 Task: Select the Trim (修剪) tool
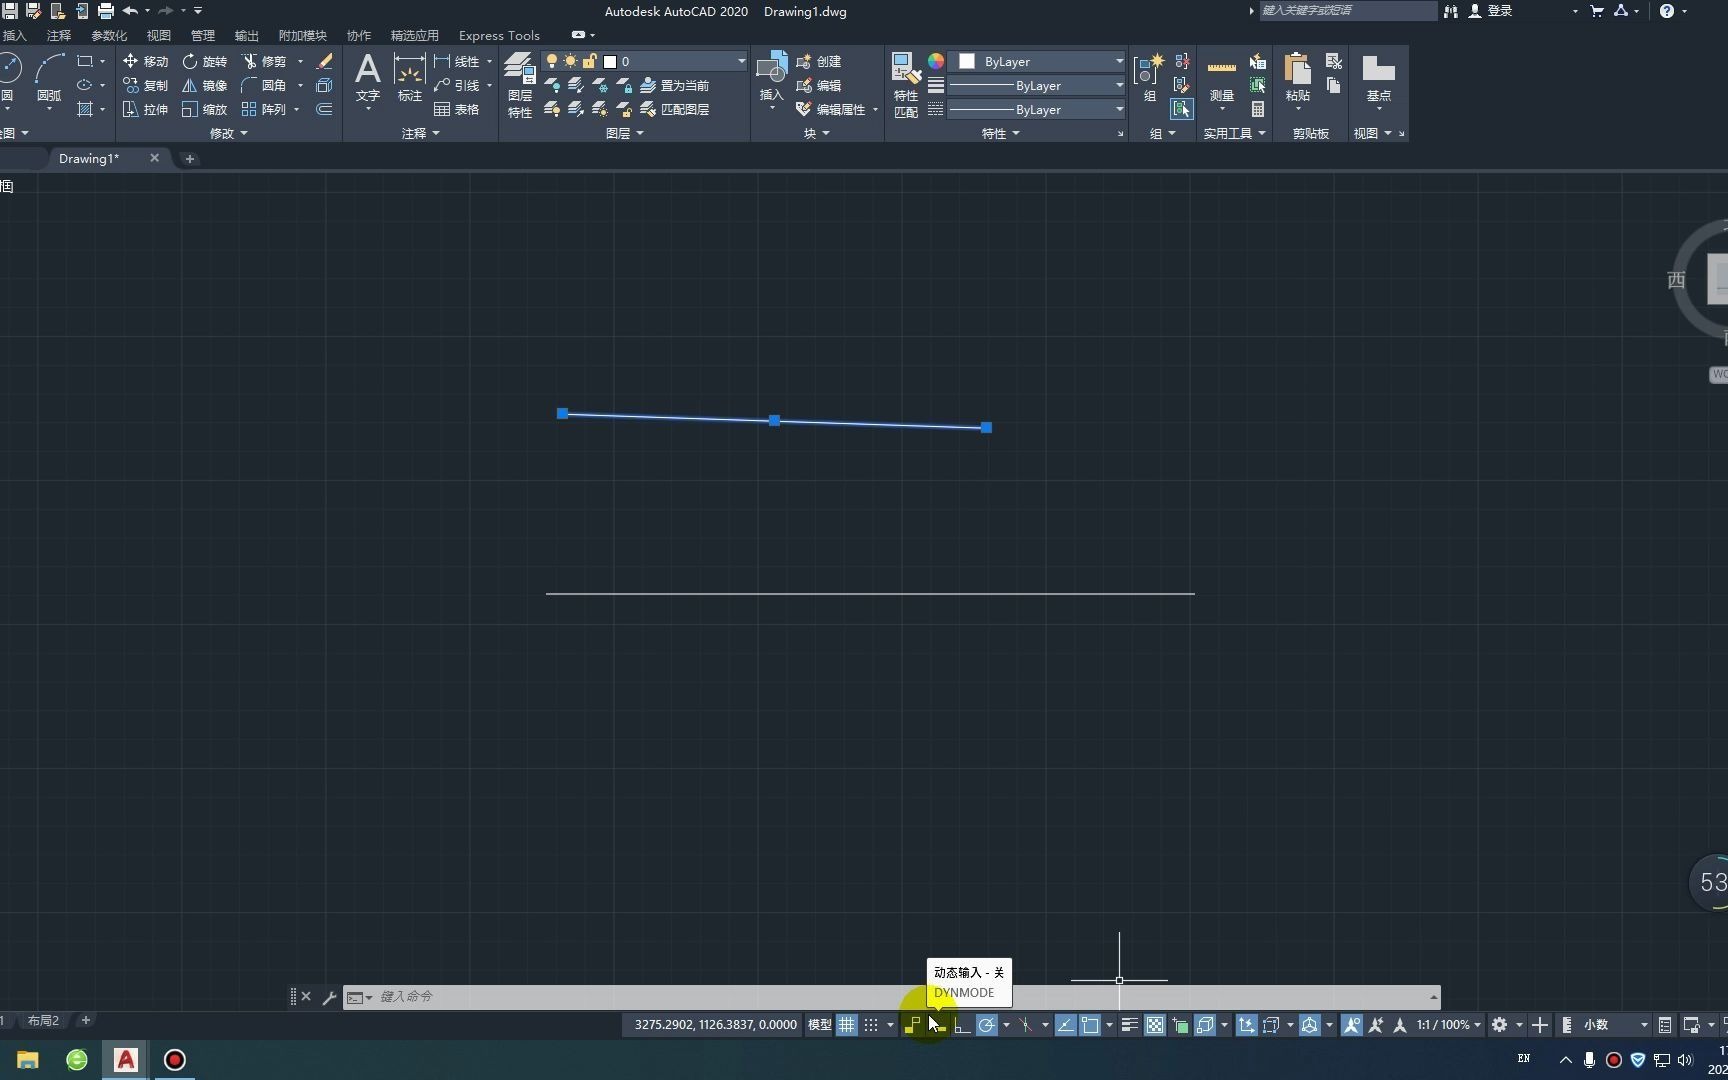[x=264, y=61]
